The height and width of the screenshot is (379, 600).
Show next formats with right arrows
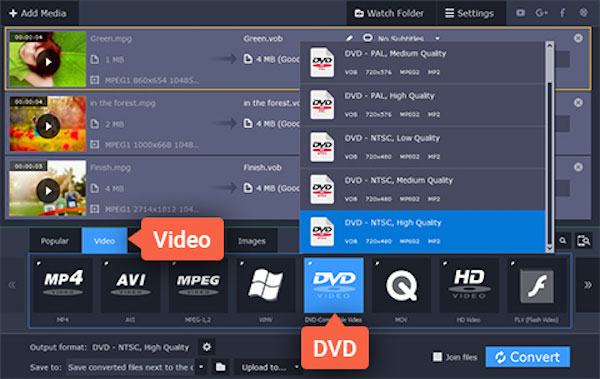click(588, 285)
